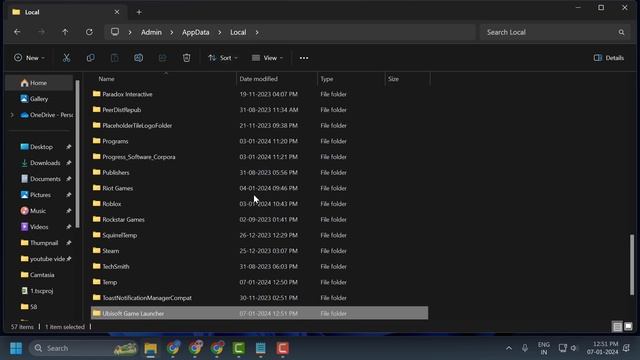Open File Explorer on the taskbar

(151, 348)
